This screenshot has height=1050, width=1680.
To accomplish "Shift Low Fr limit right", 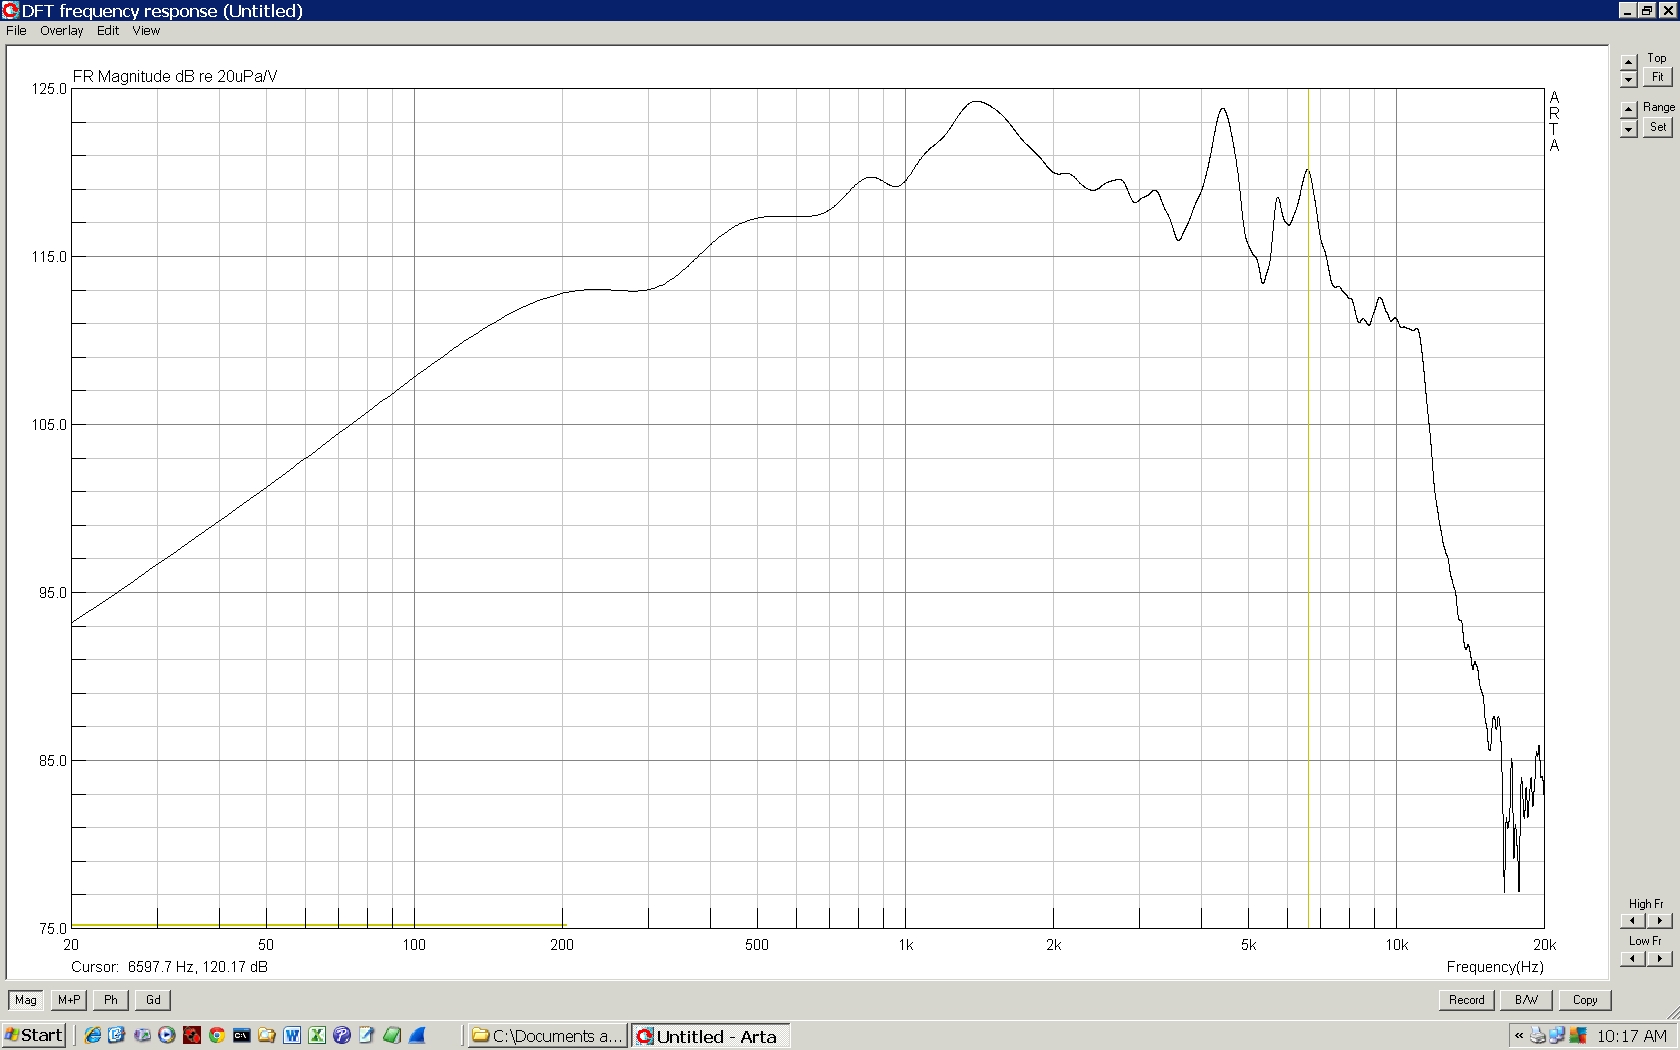I will (x=1658, y=958).
